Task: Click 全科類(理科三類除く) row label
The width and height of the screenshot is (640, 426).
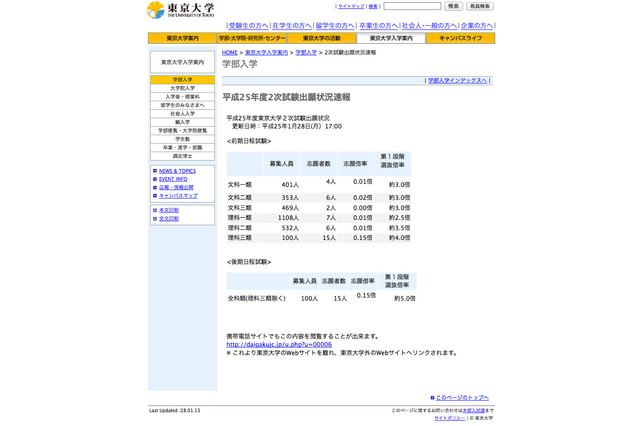Action: (256, 298)
